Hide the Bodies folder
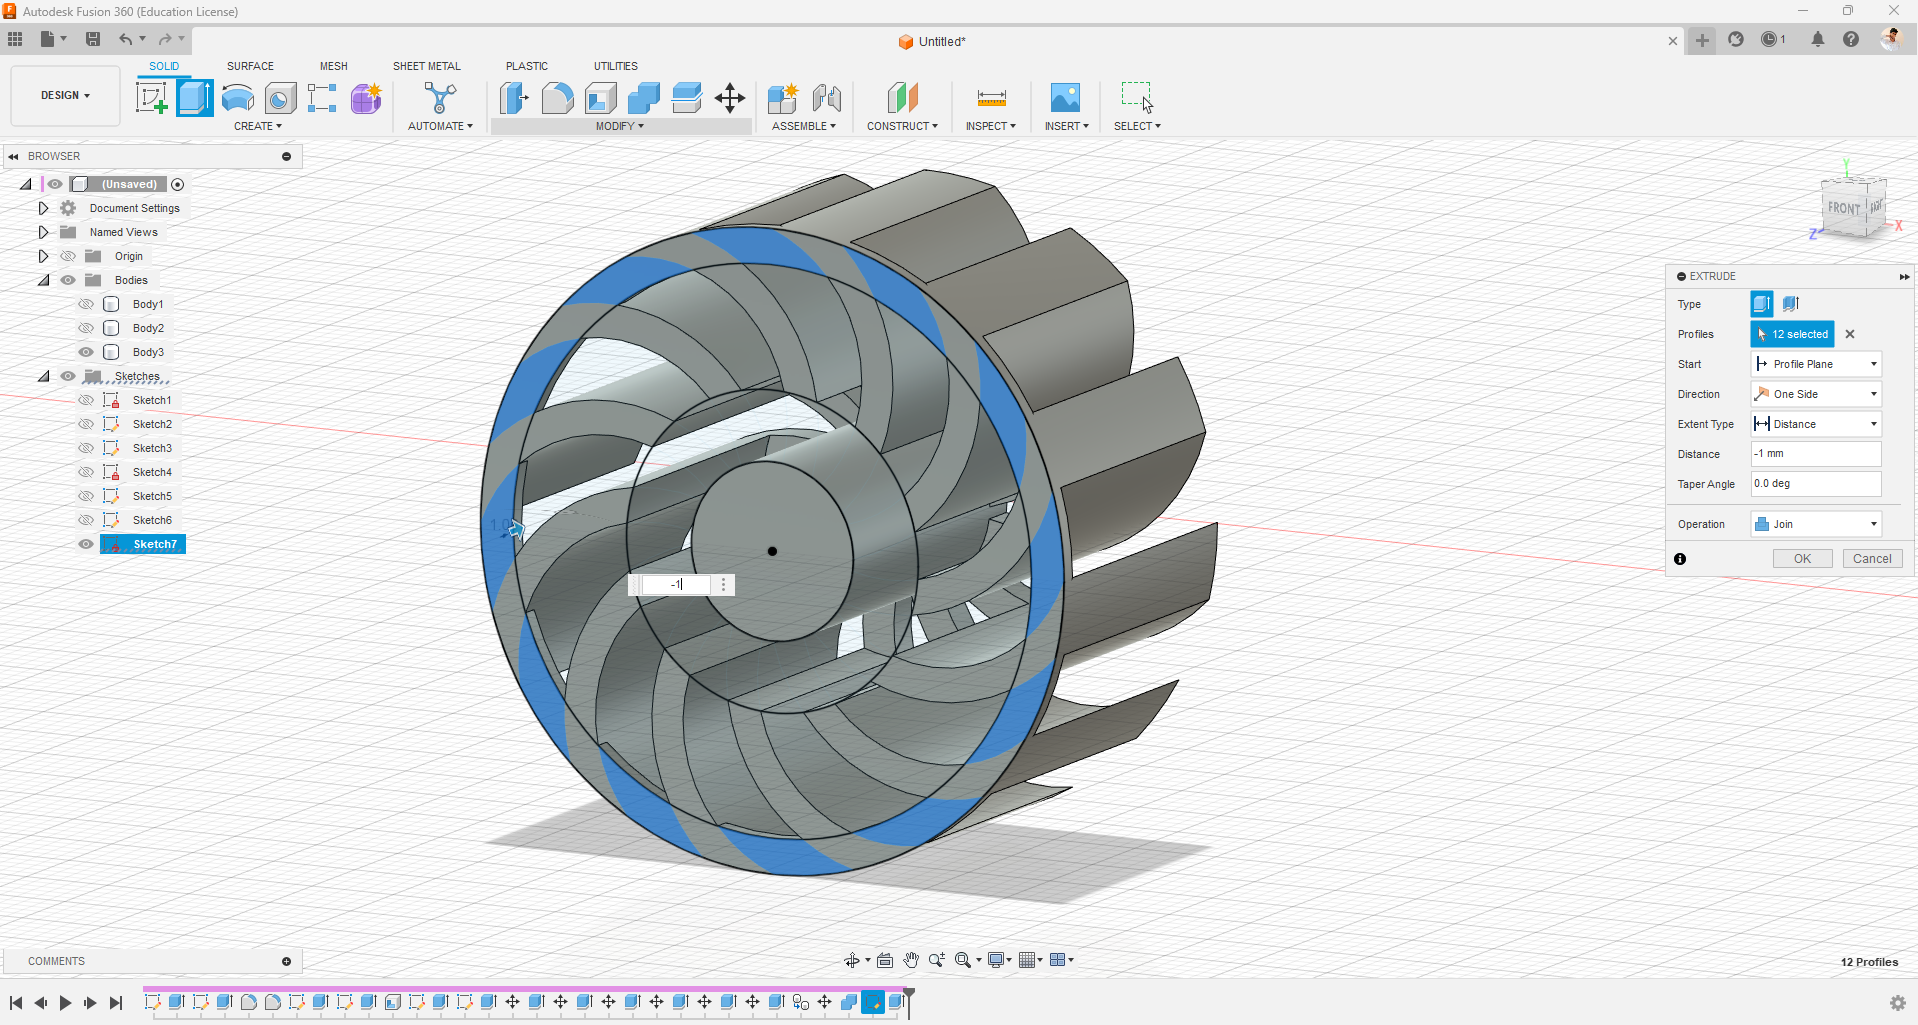This screenshot has height=1025, width=1918. pyautogui.click(x=68, y=280)
